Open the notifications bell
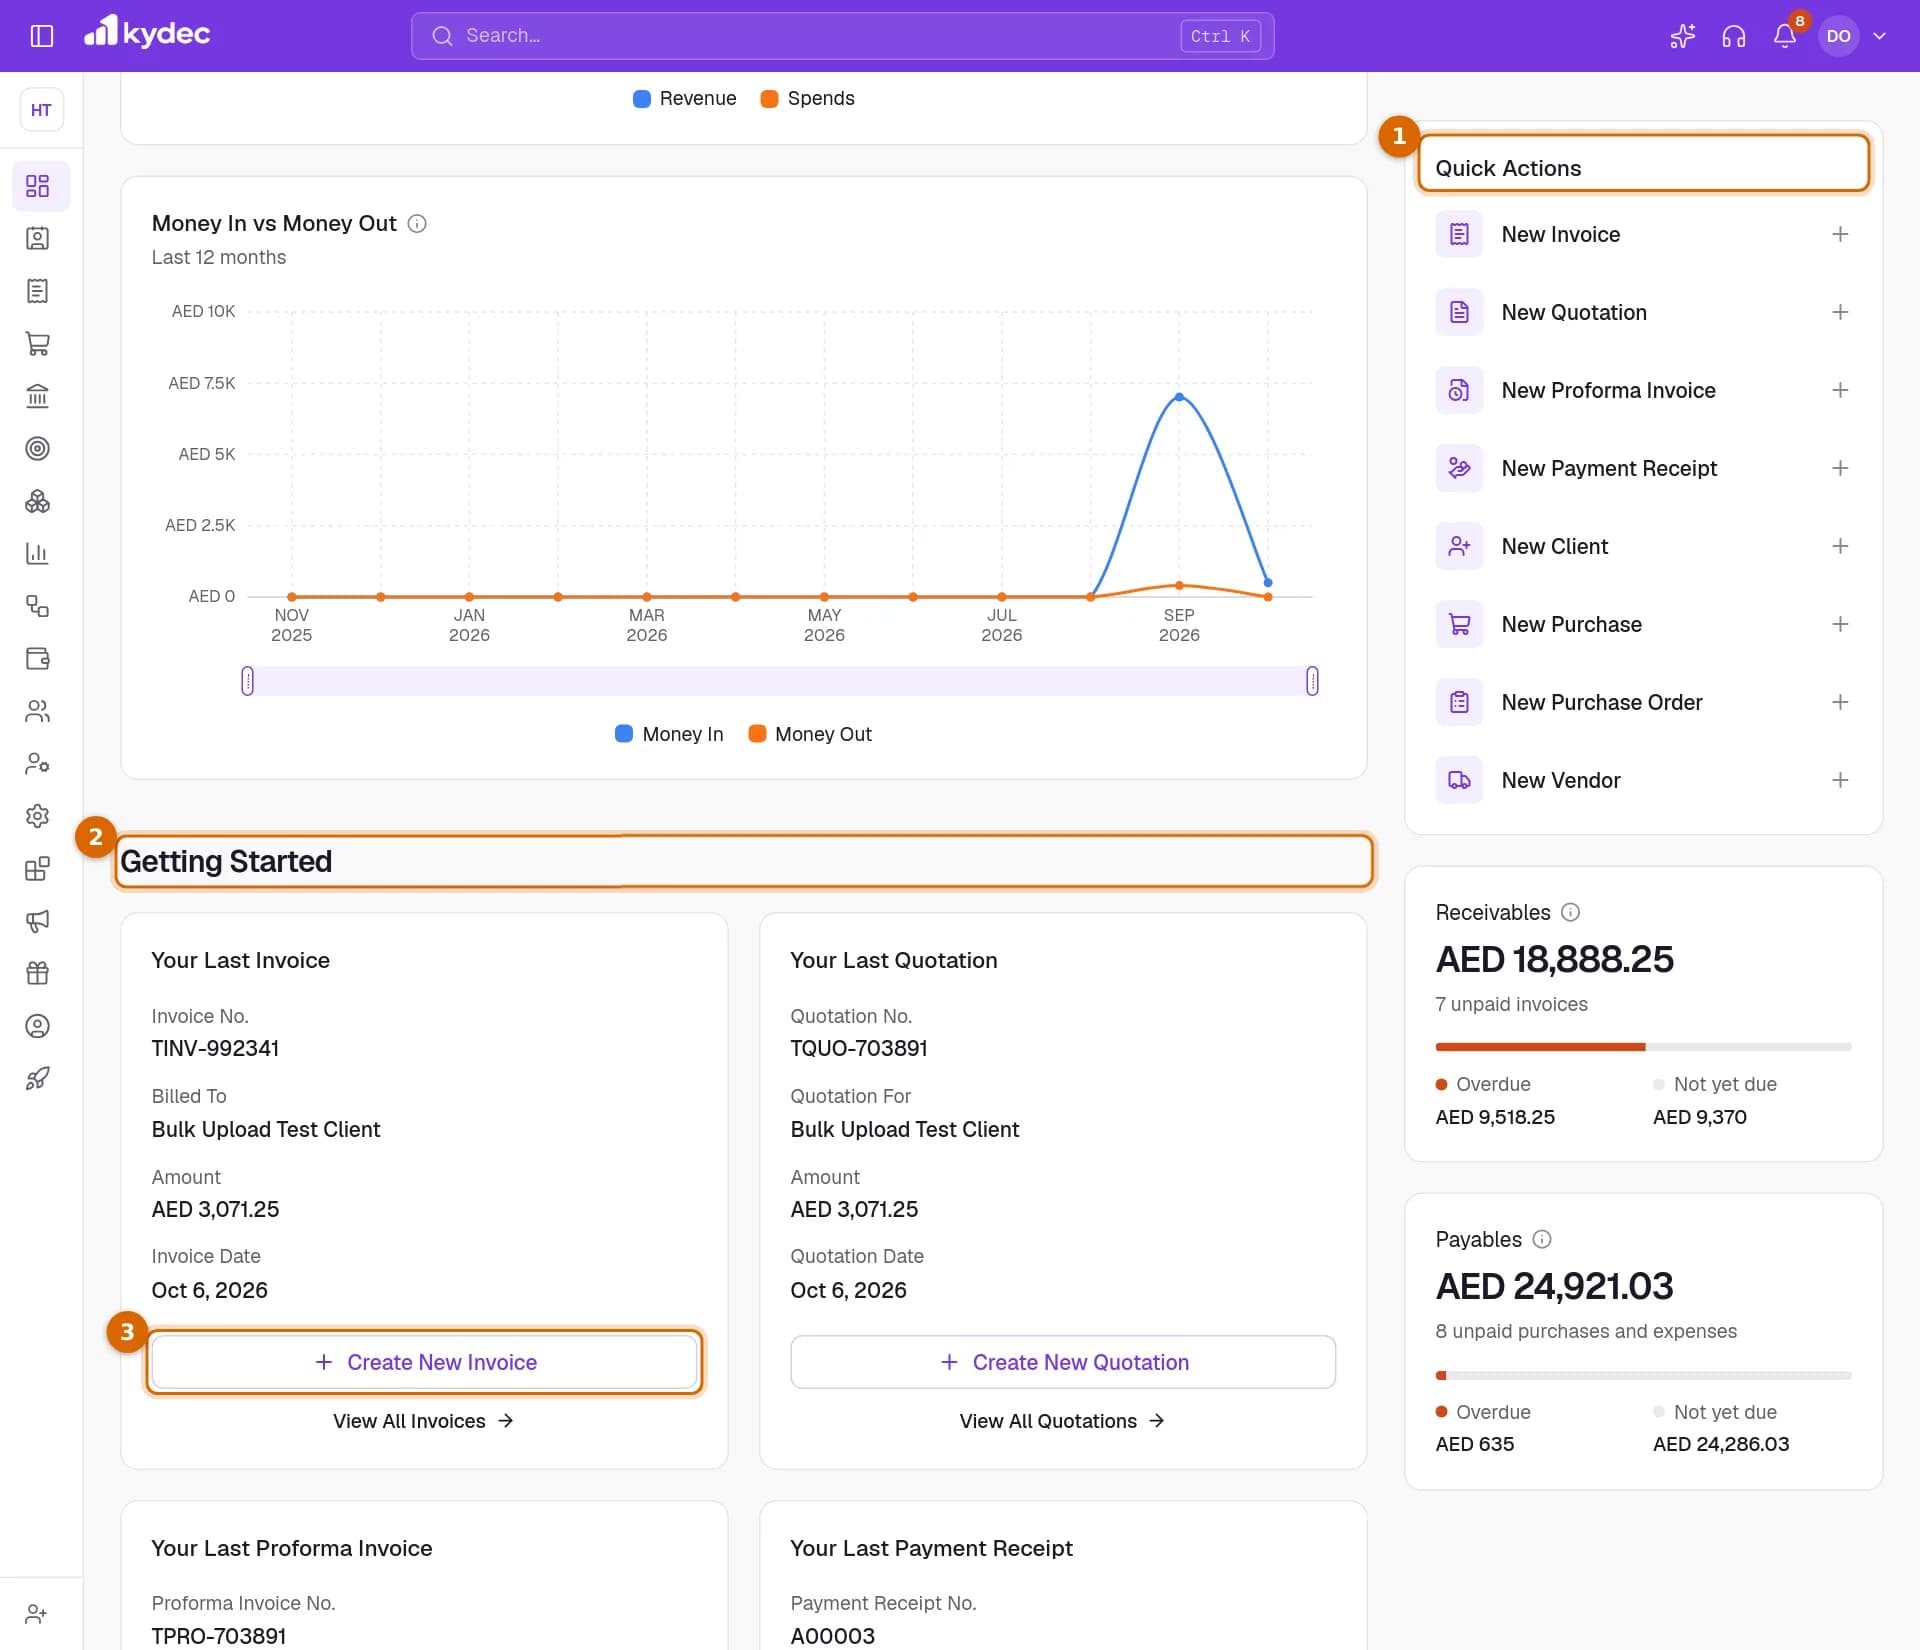 point(1785,36)
